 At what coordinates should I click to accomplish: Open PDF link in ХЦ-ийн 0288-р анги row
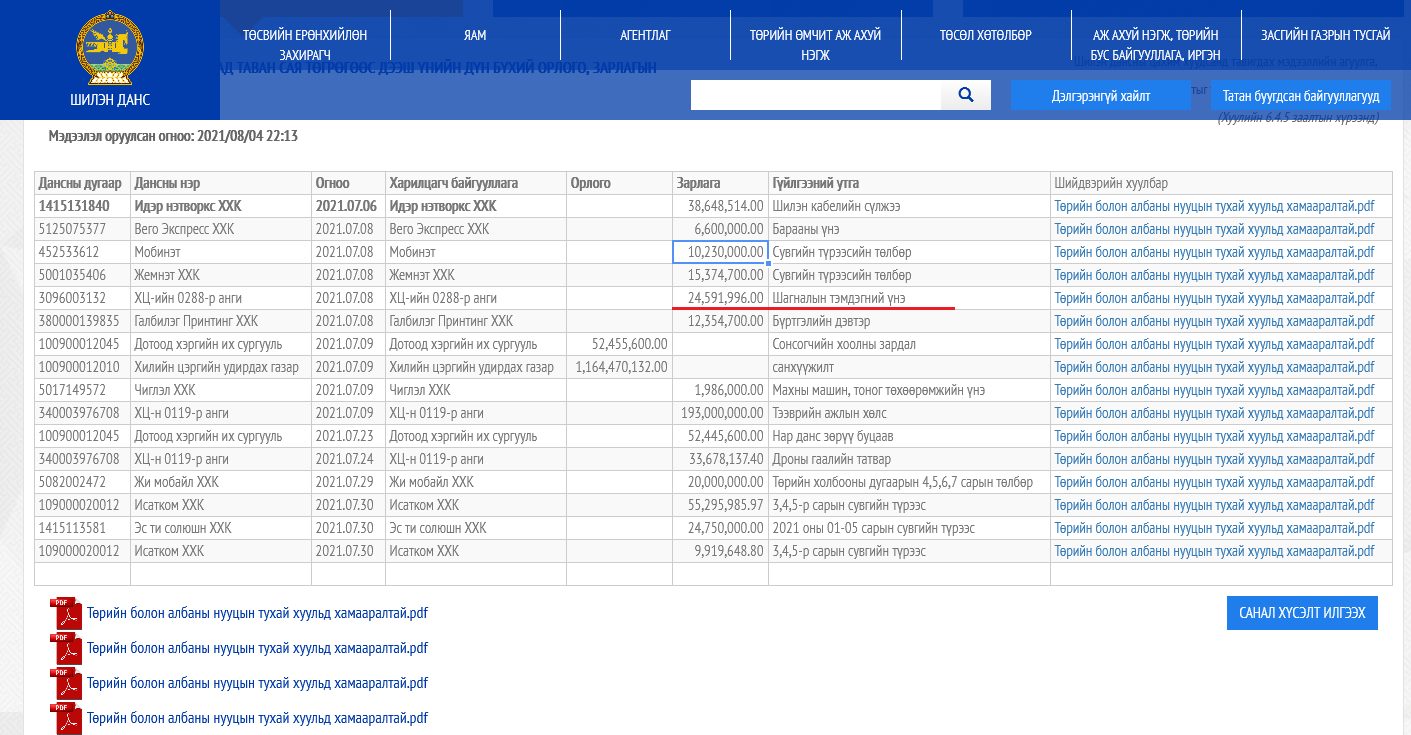1214,298
